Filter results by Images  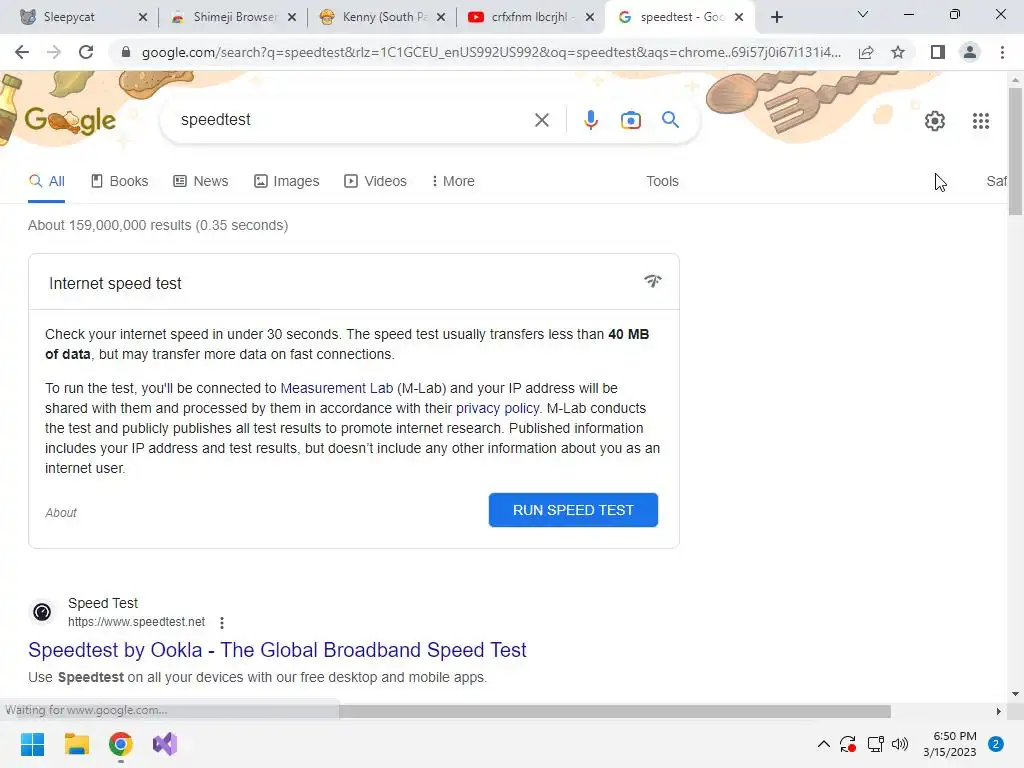click(286, 181)
